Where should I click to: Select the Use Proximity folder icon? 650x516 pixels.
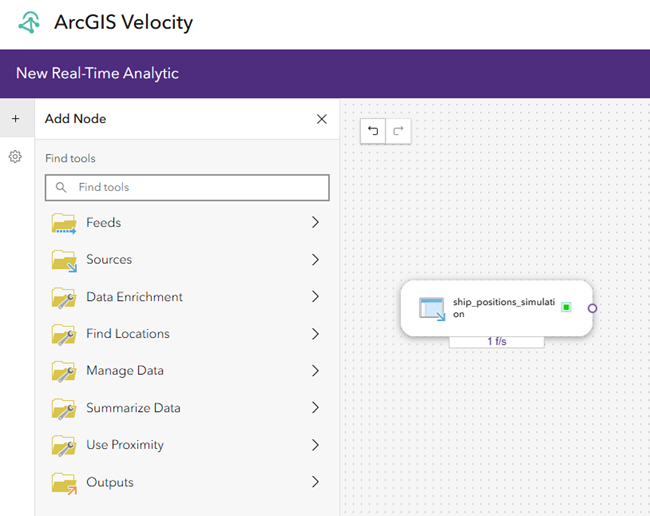[64, 446]
